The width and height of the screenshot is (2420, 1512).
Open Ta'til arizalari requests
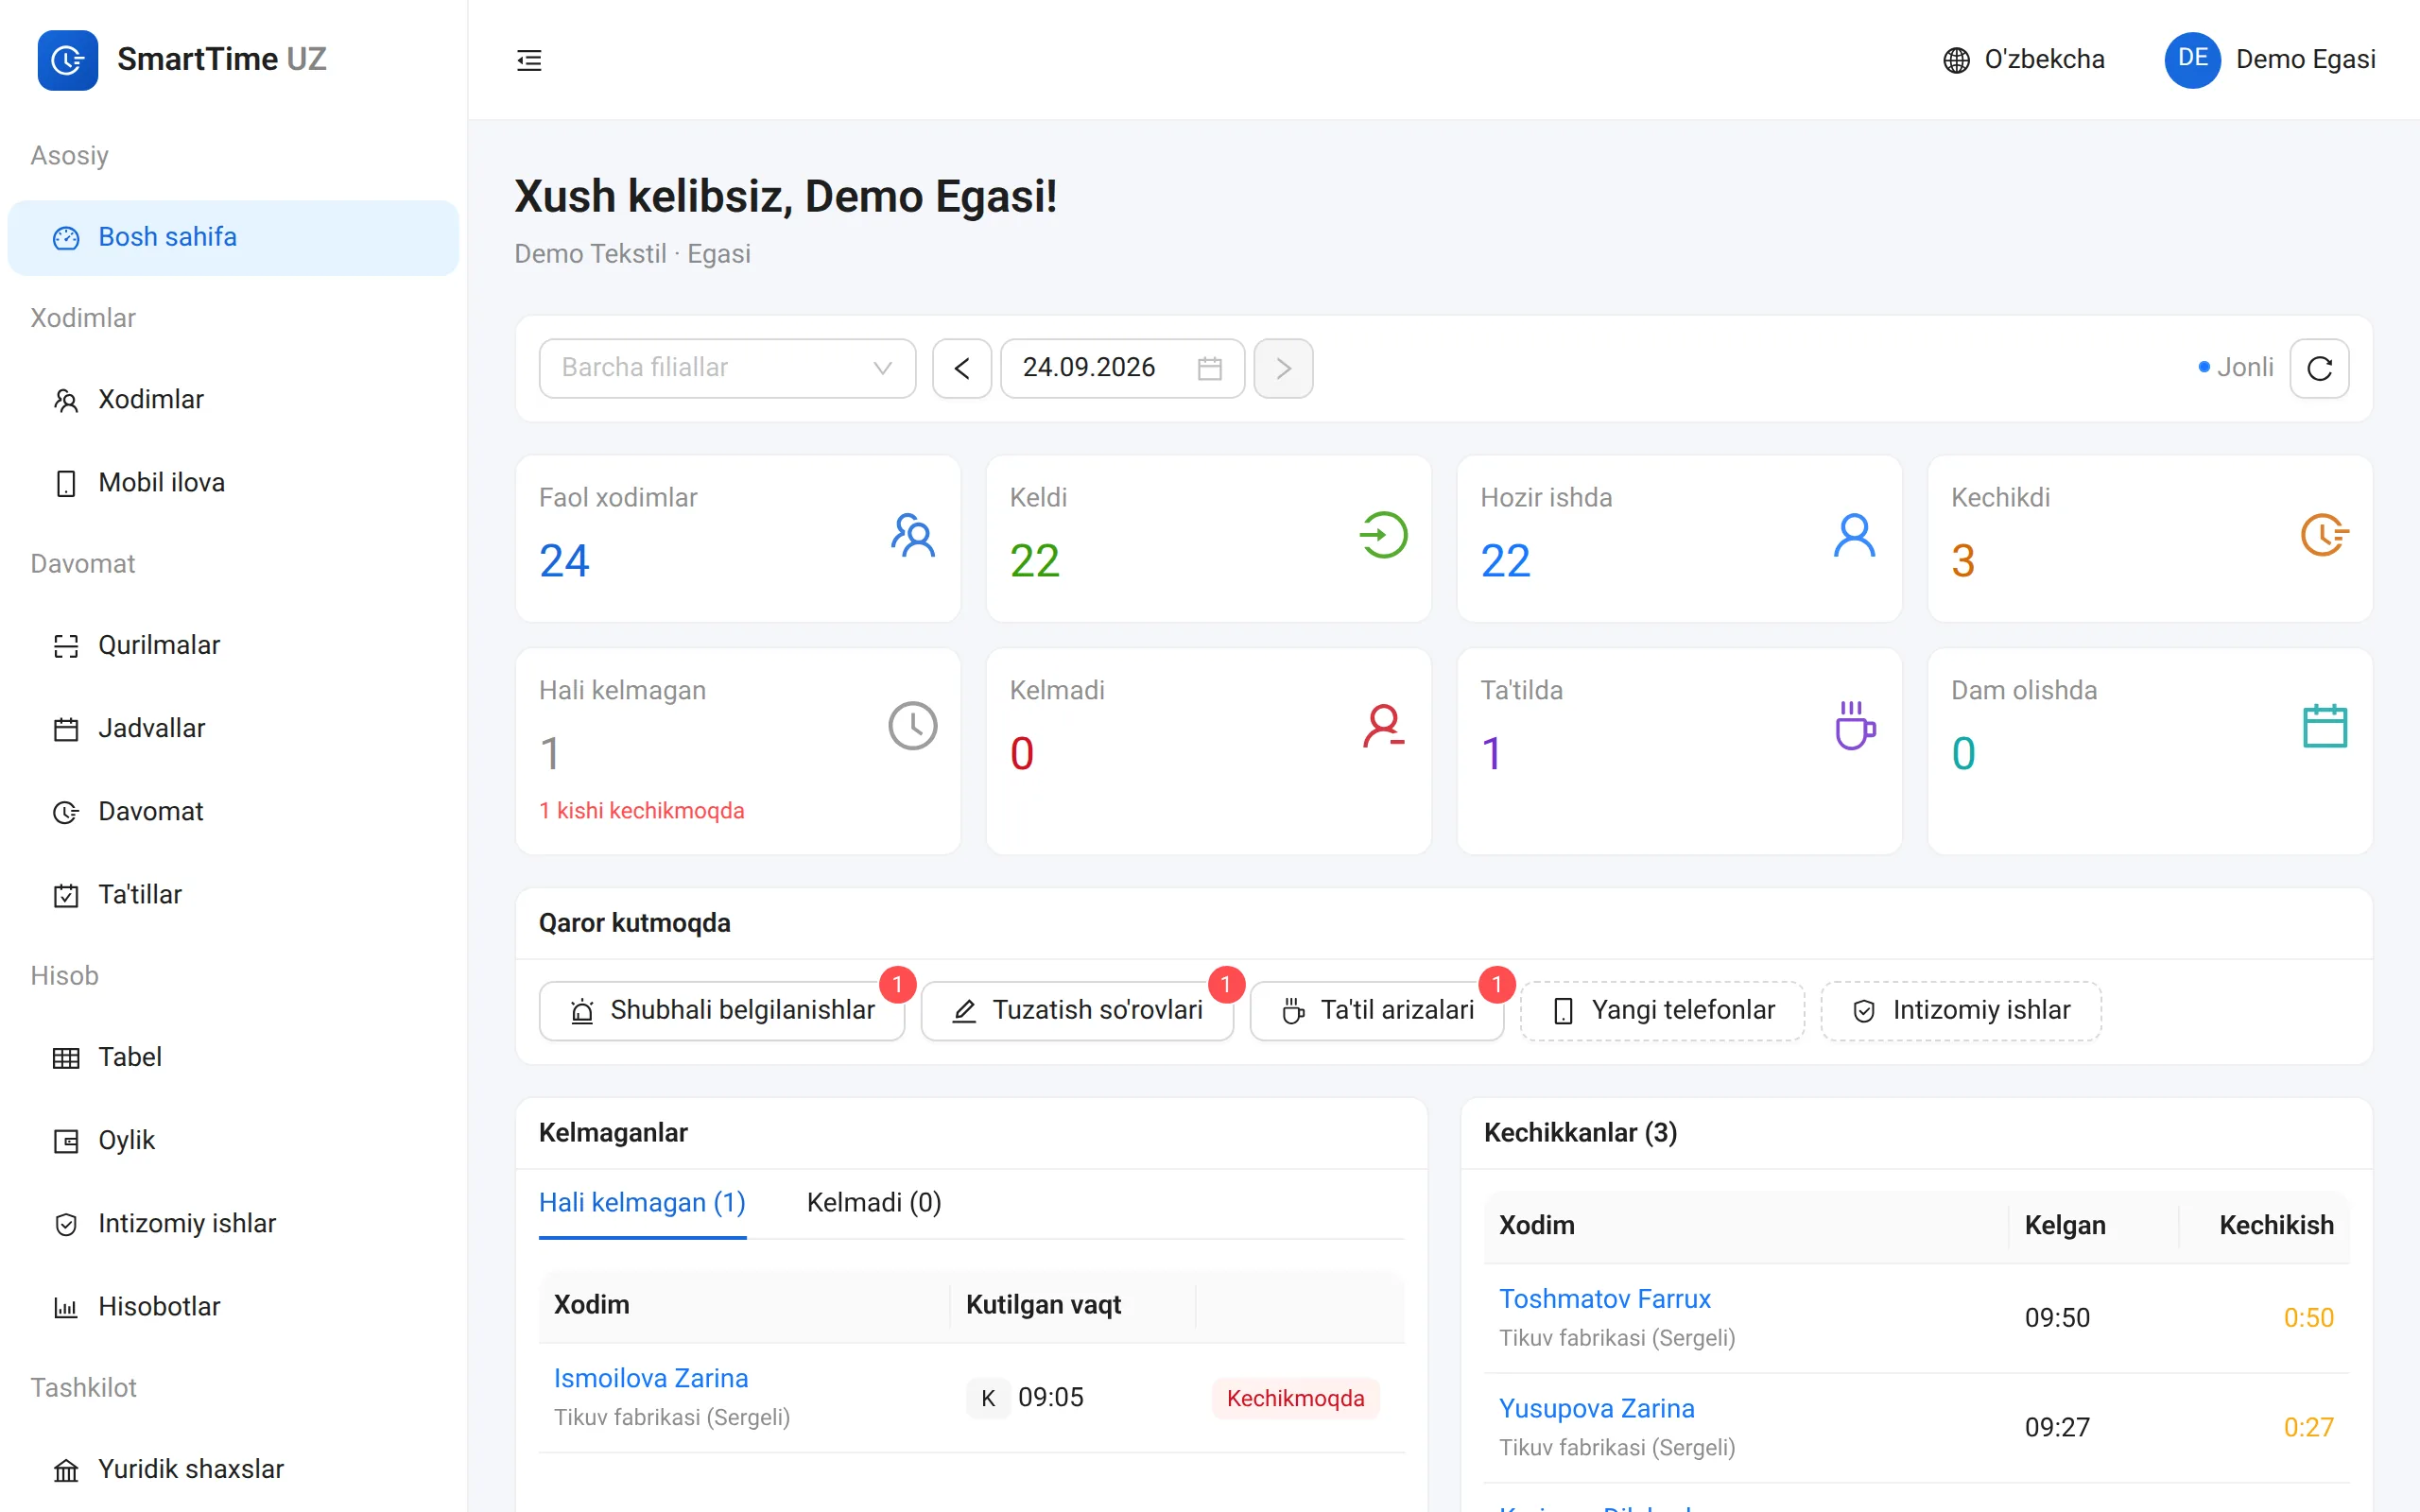1377,1010
